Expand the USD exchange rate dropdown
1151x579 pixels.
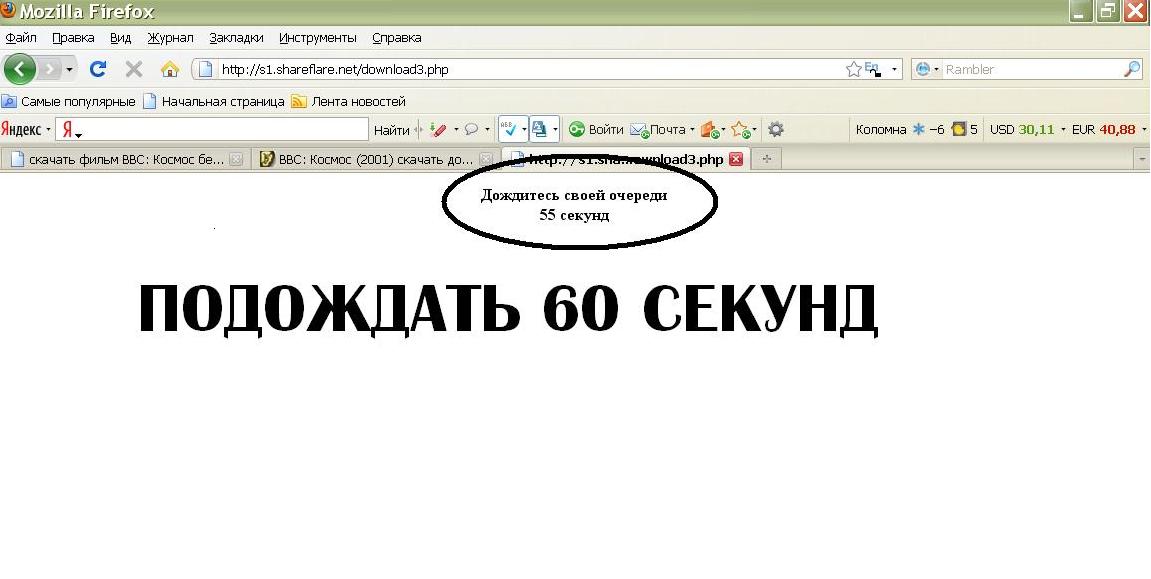pos(1062,129)
